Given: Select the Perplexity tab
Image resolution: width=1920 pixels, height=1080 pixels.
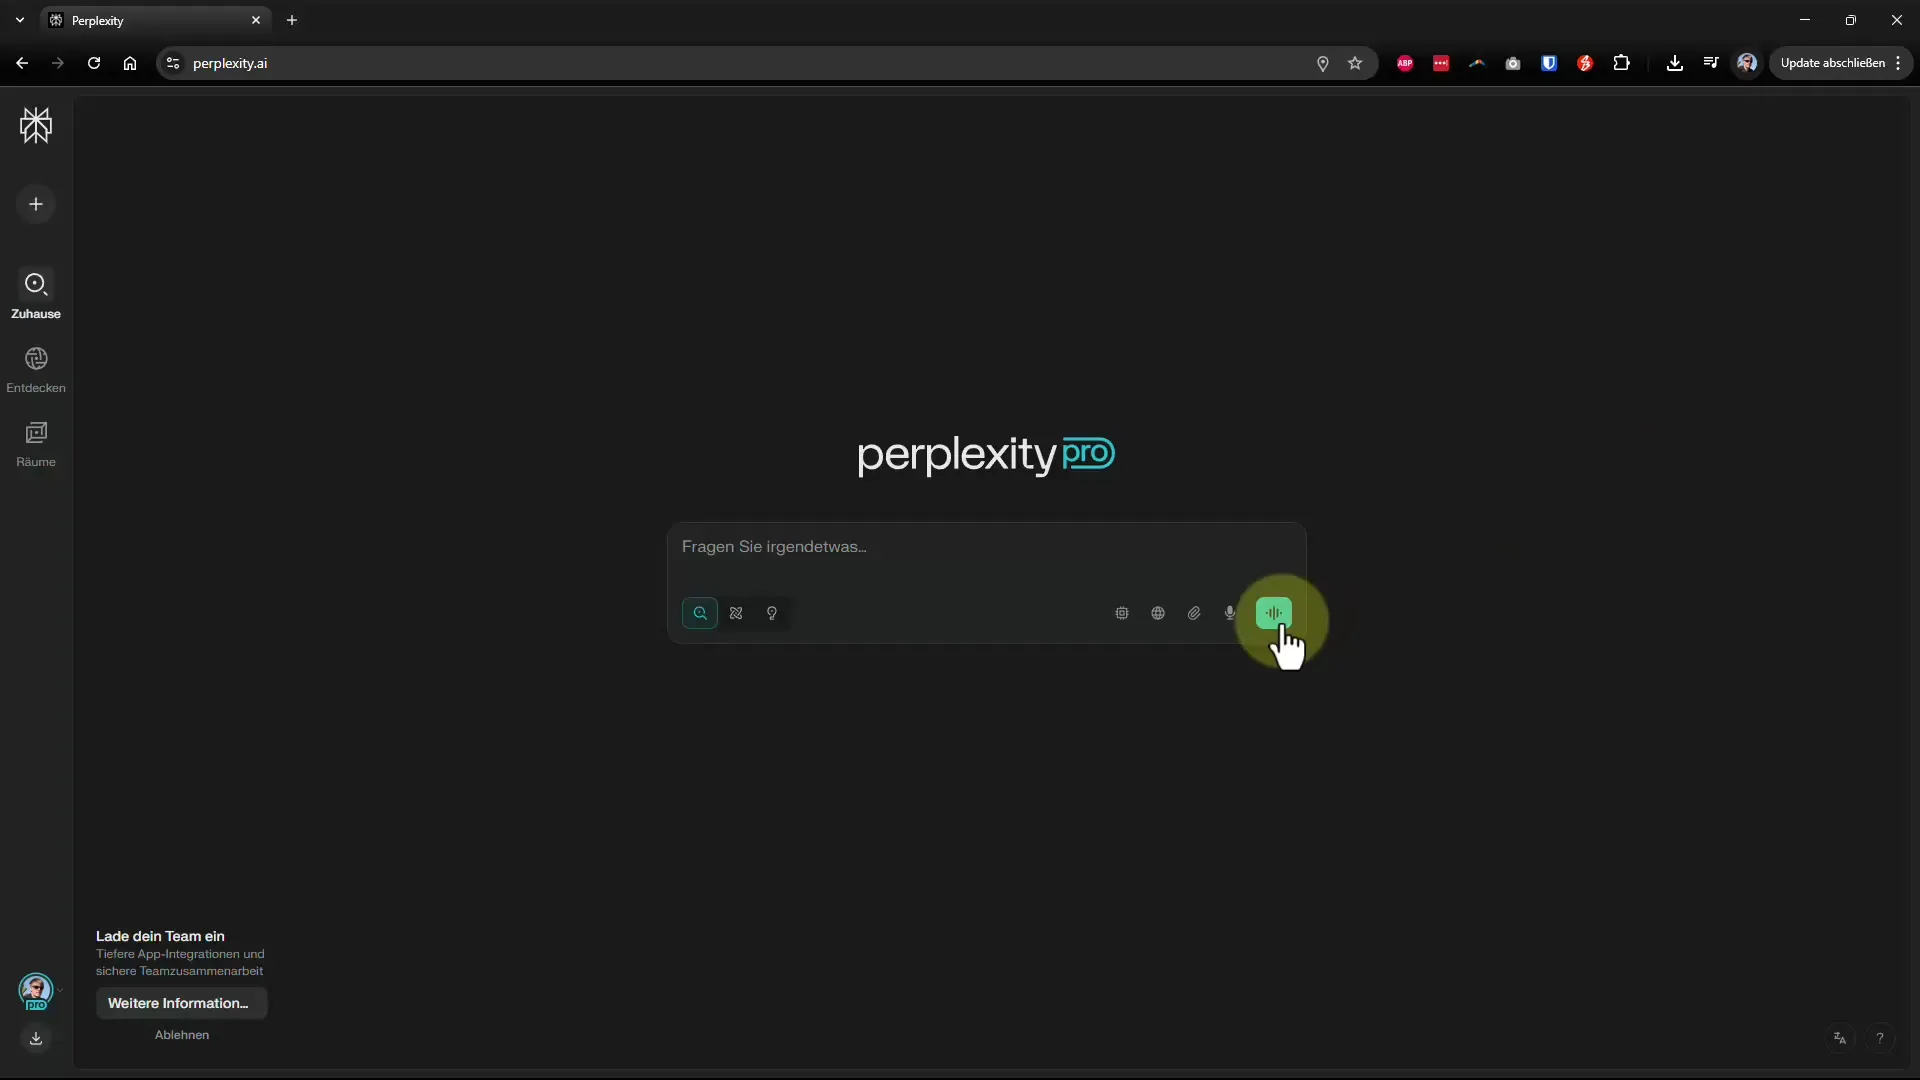Looking at the screenshot, I should click(x=157, y=20).
